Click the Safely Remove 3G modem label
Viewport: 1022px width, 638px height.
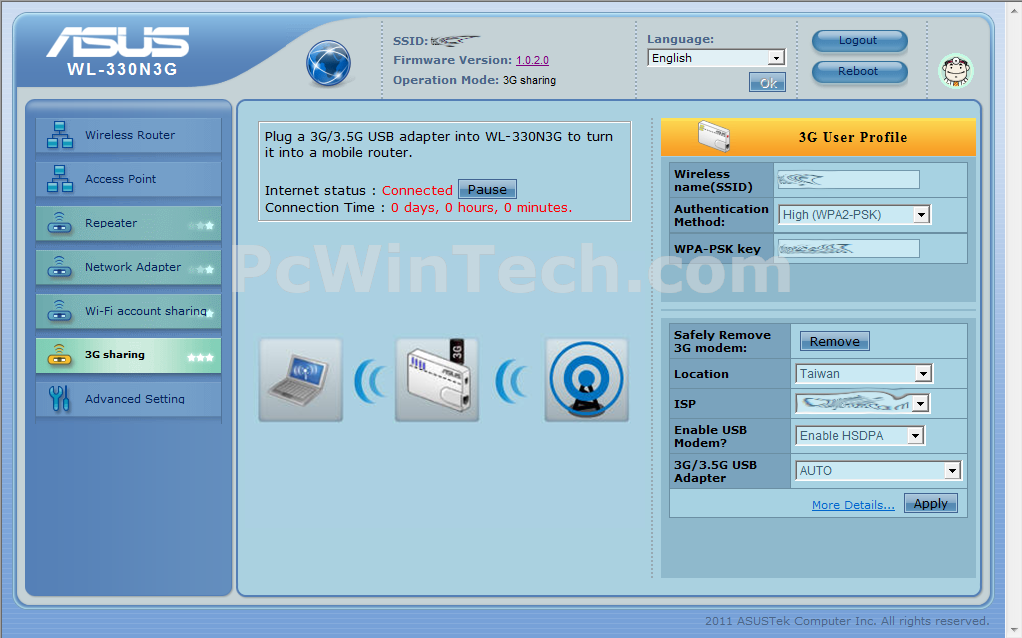[x=722, y=341]
